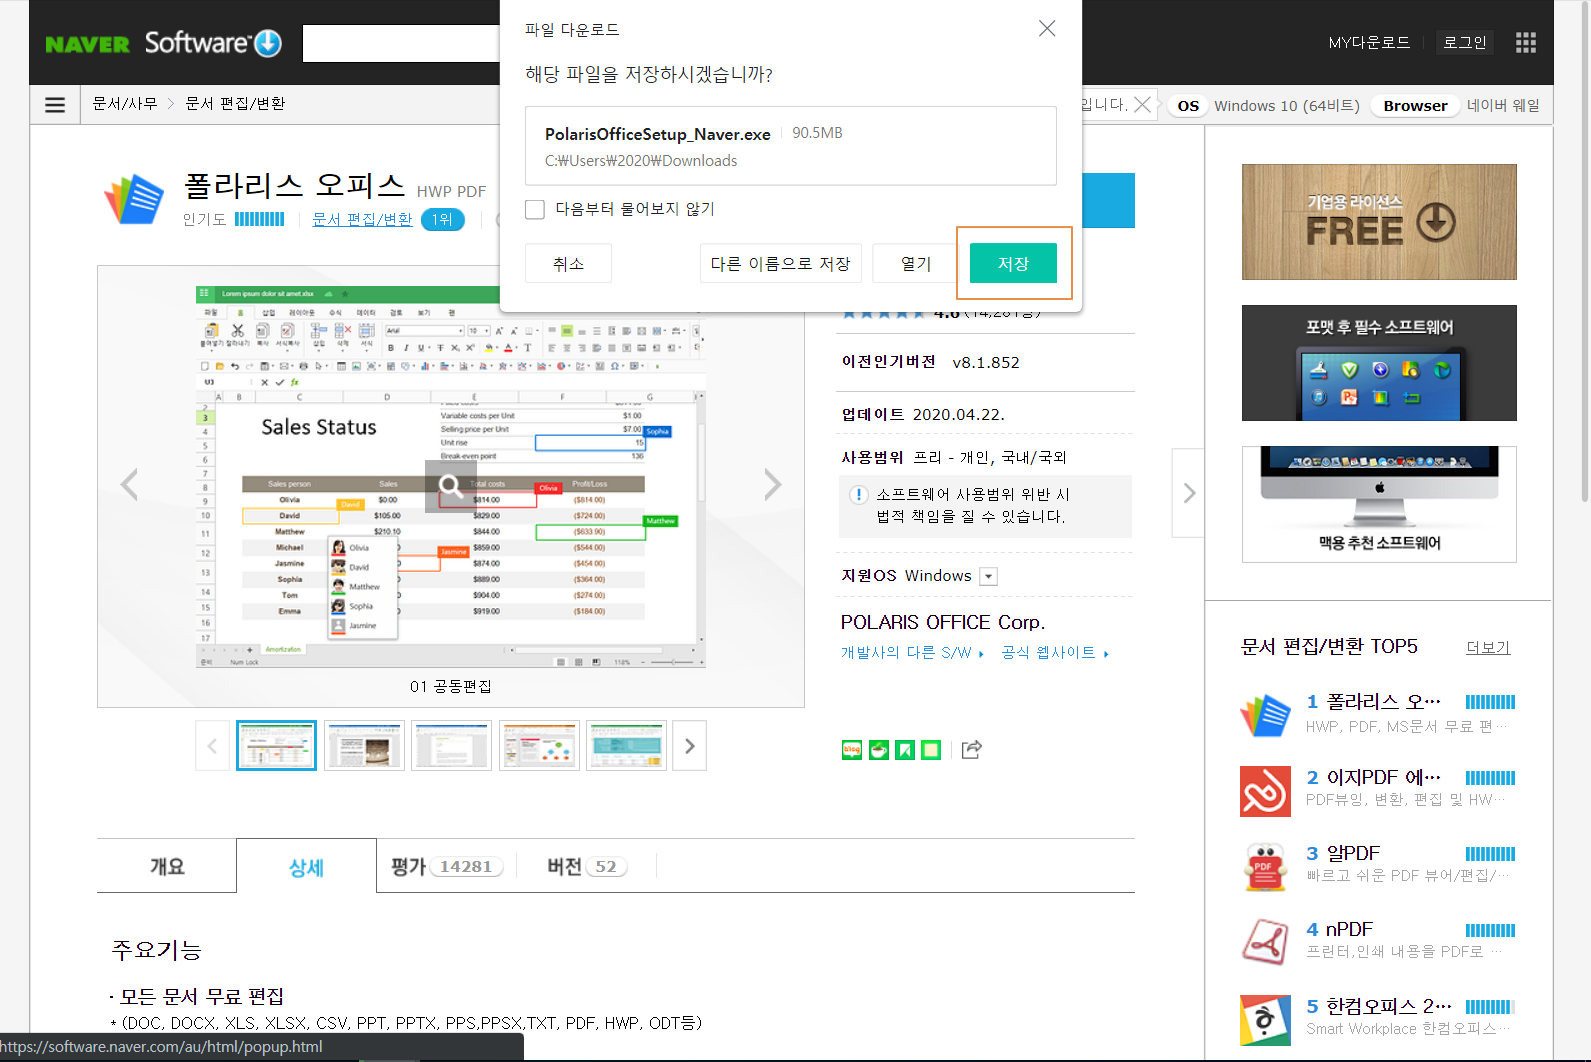Open 문서/사무 breadcrumb
1591x1062 pixels.
(x=125, y=103)
